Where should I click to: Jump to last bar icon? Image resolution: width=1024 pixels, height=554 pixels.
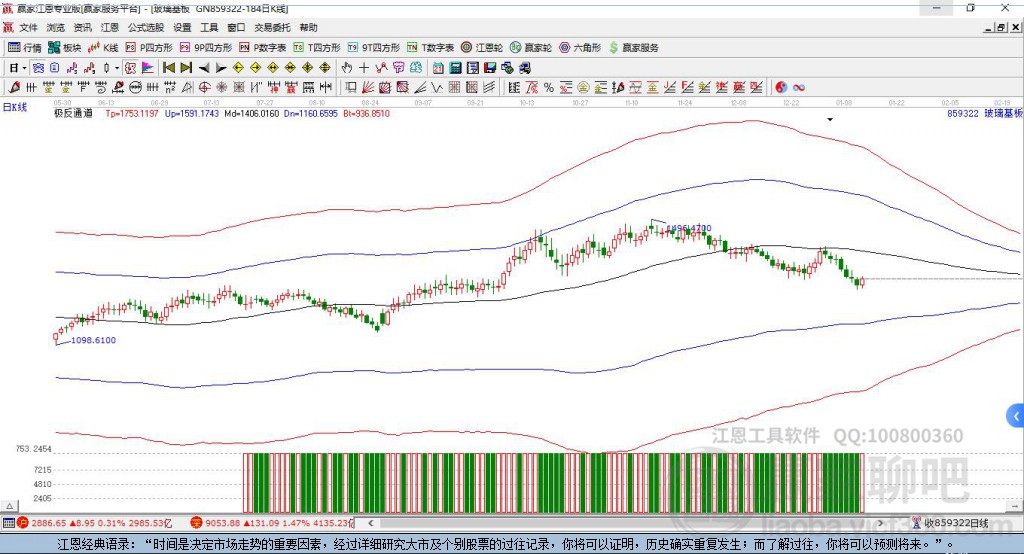[186, 68]
